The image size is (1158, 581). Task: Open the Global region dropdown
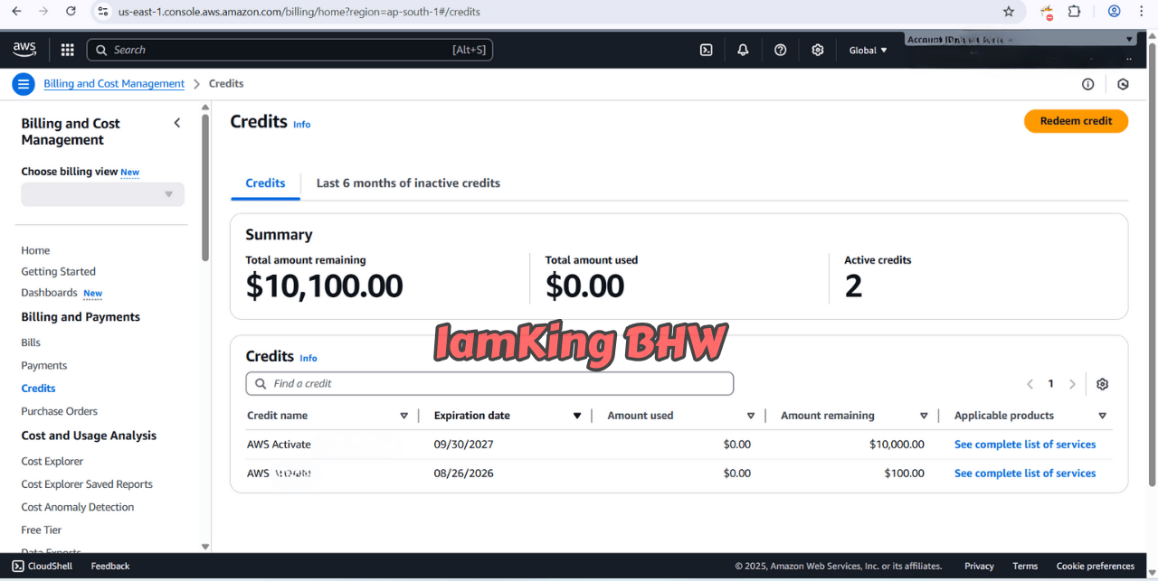pyautogui.click(x=868, y=50)
